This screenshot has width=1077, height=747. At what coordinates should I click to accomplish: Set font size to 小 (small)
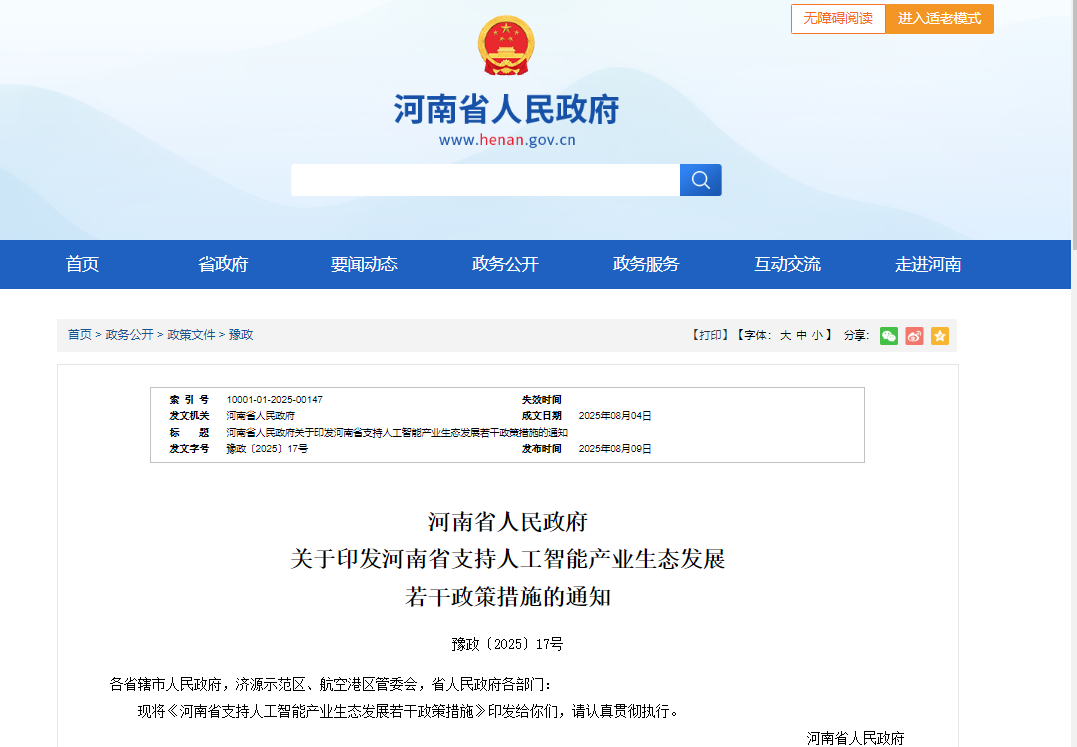tap(817, 336)
